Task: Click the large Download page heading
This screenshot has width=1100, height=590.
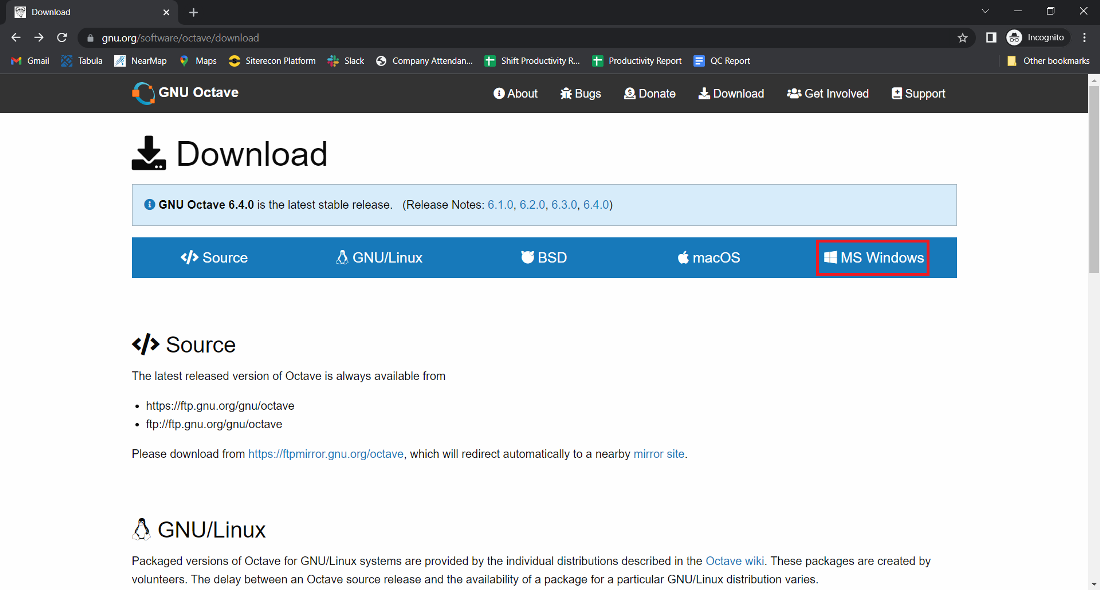Action: (x=229, y=154)
